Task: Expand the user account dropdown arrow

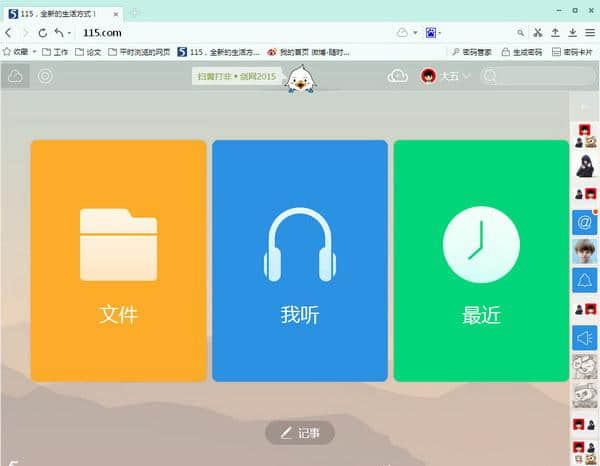Action: 466,77
